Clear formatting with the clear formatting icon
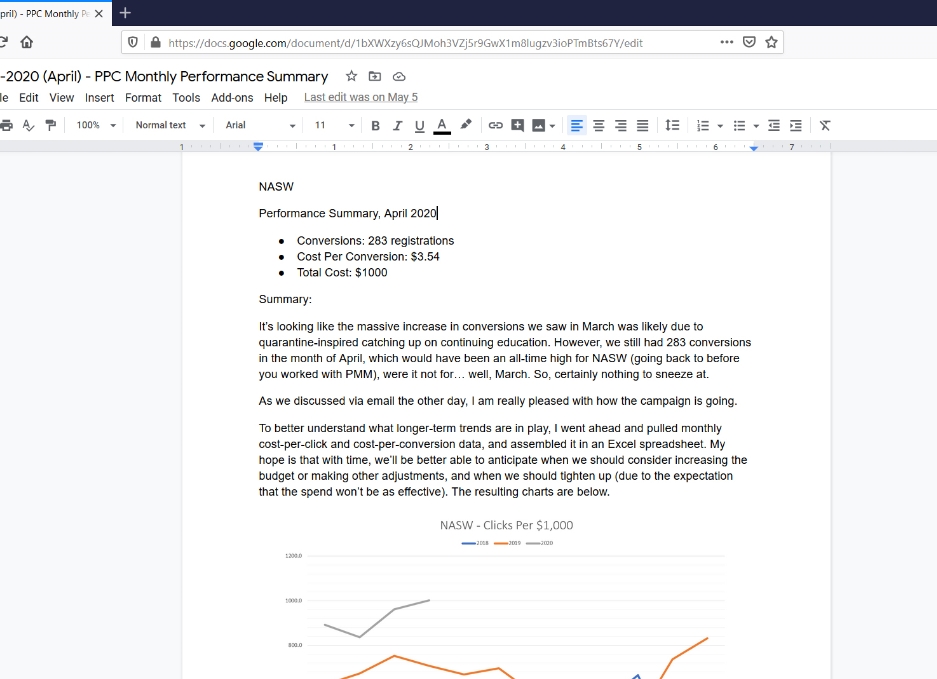Screen dimensions: 937x679 click(x=824, y=125)
